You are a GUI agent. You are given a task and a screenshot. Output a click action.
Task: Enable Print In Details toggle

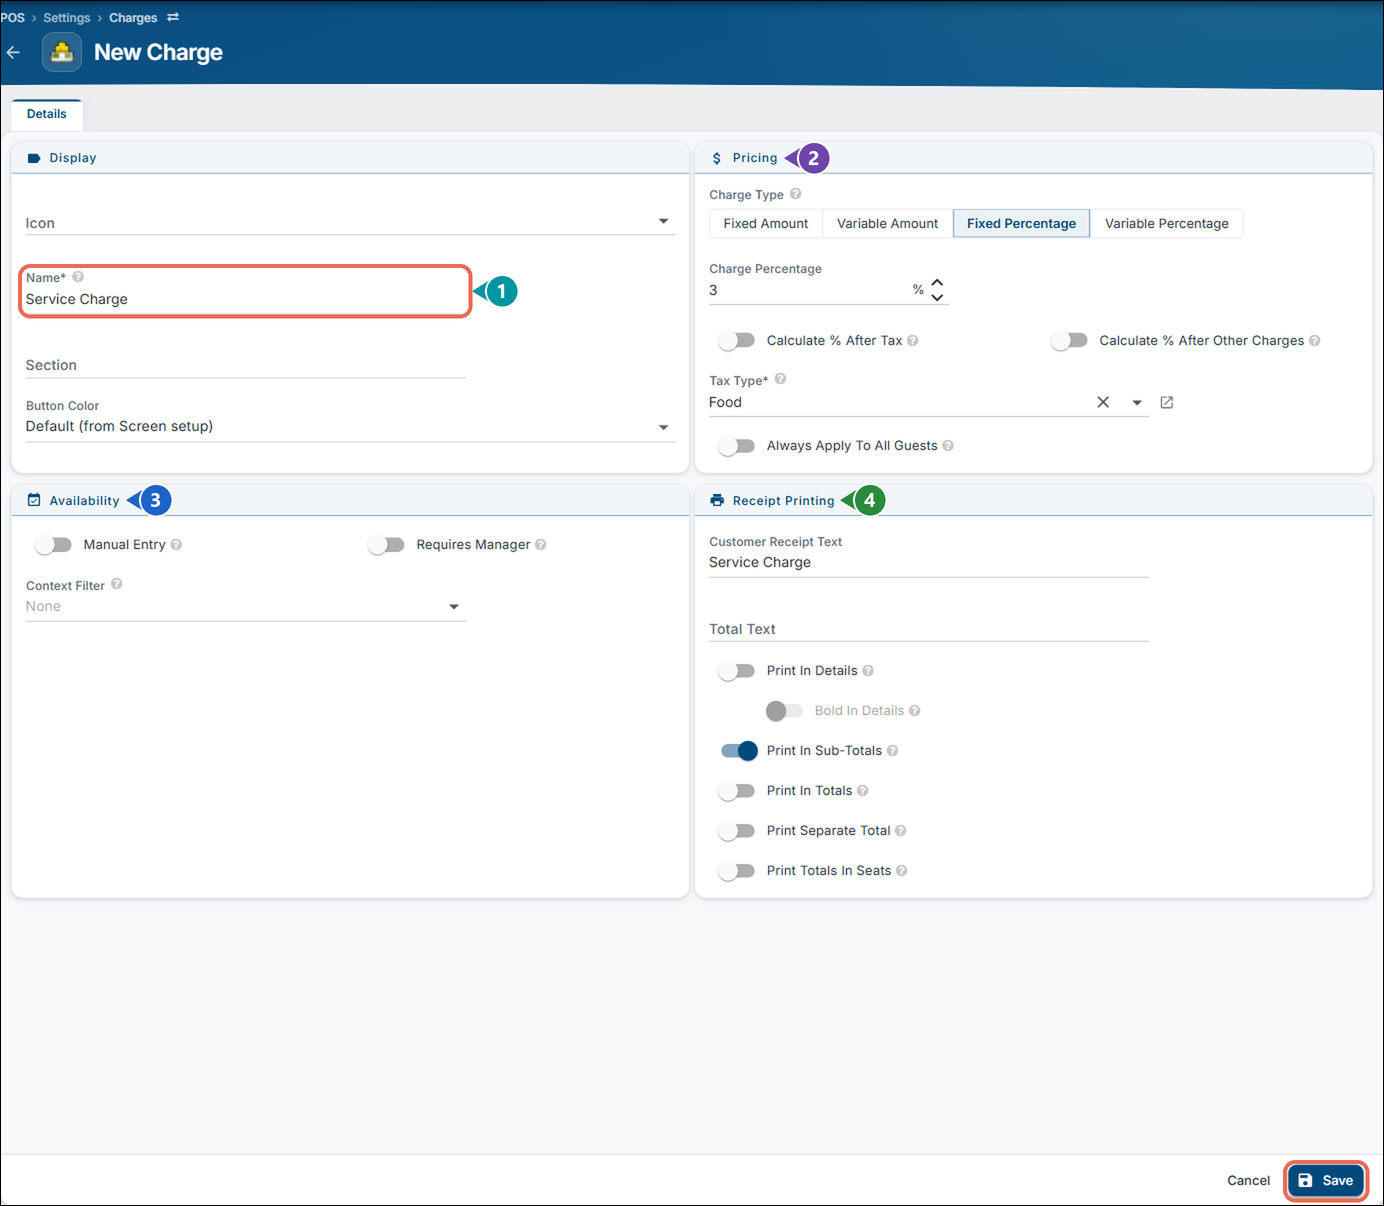[x=737, y=671]
